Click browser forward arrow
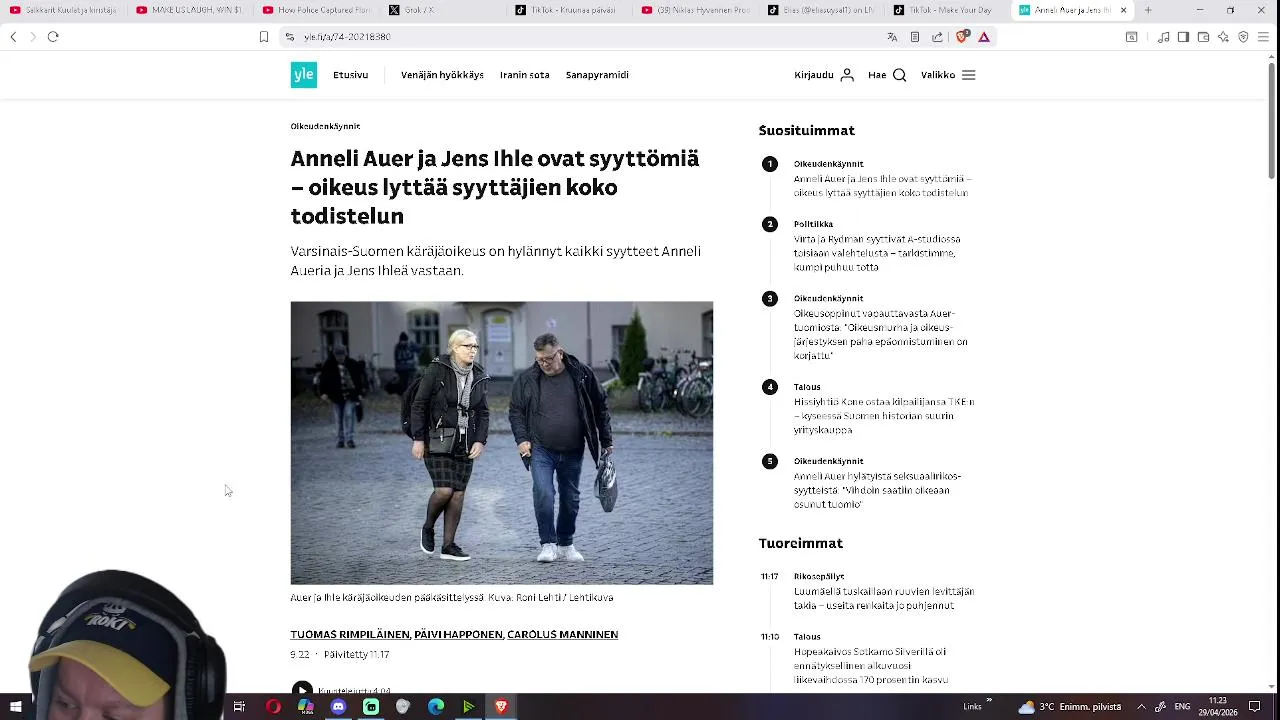 32,37
